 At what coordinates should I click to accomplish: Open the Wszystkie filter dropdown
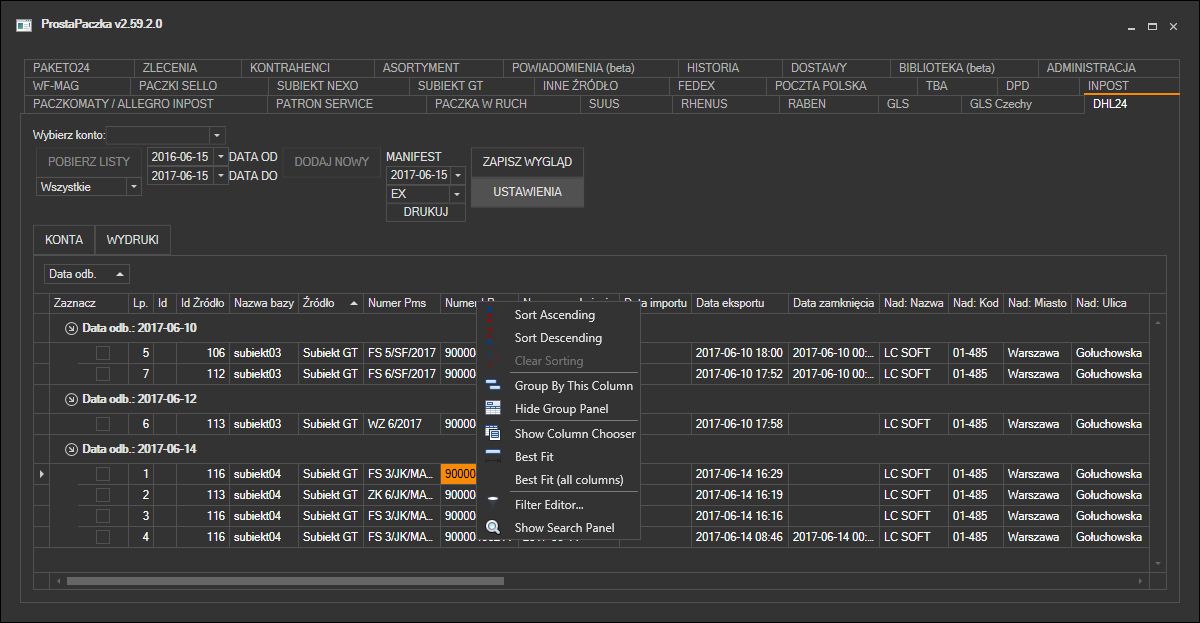point(134,187)
